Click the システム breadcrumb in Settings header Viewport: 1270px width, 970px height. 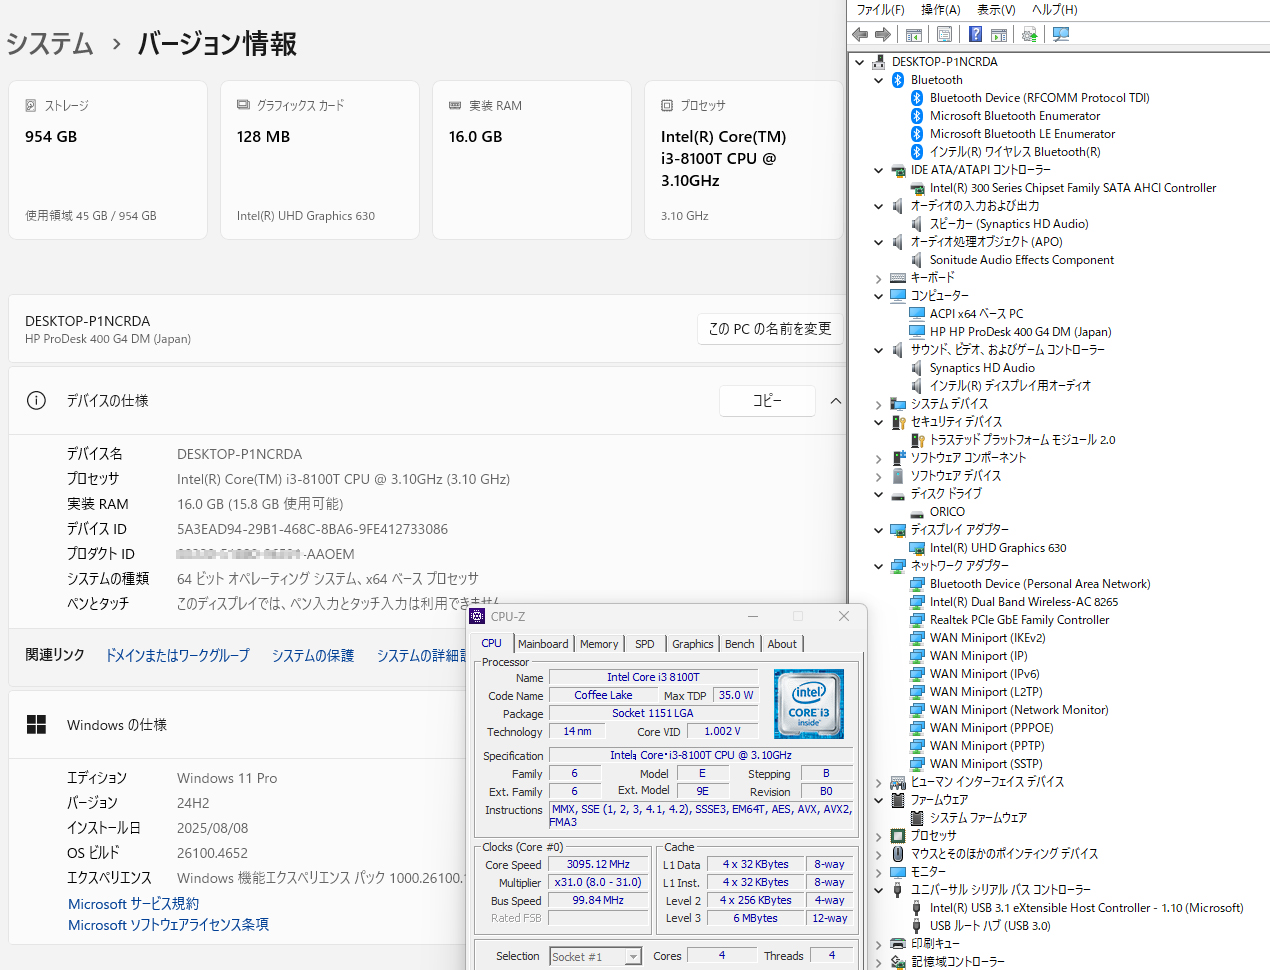coord(50,44)
